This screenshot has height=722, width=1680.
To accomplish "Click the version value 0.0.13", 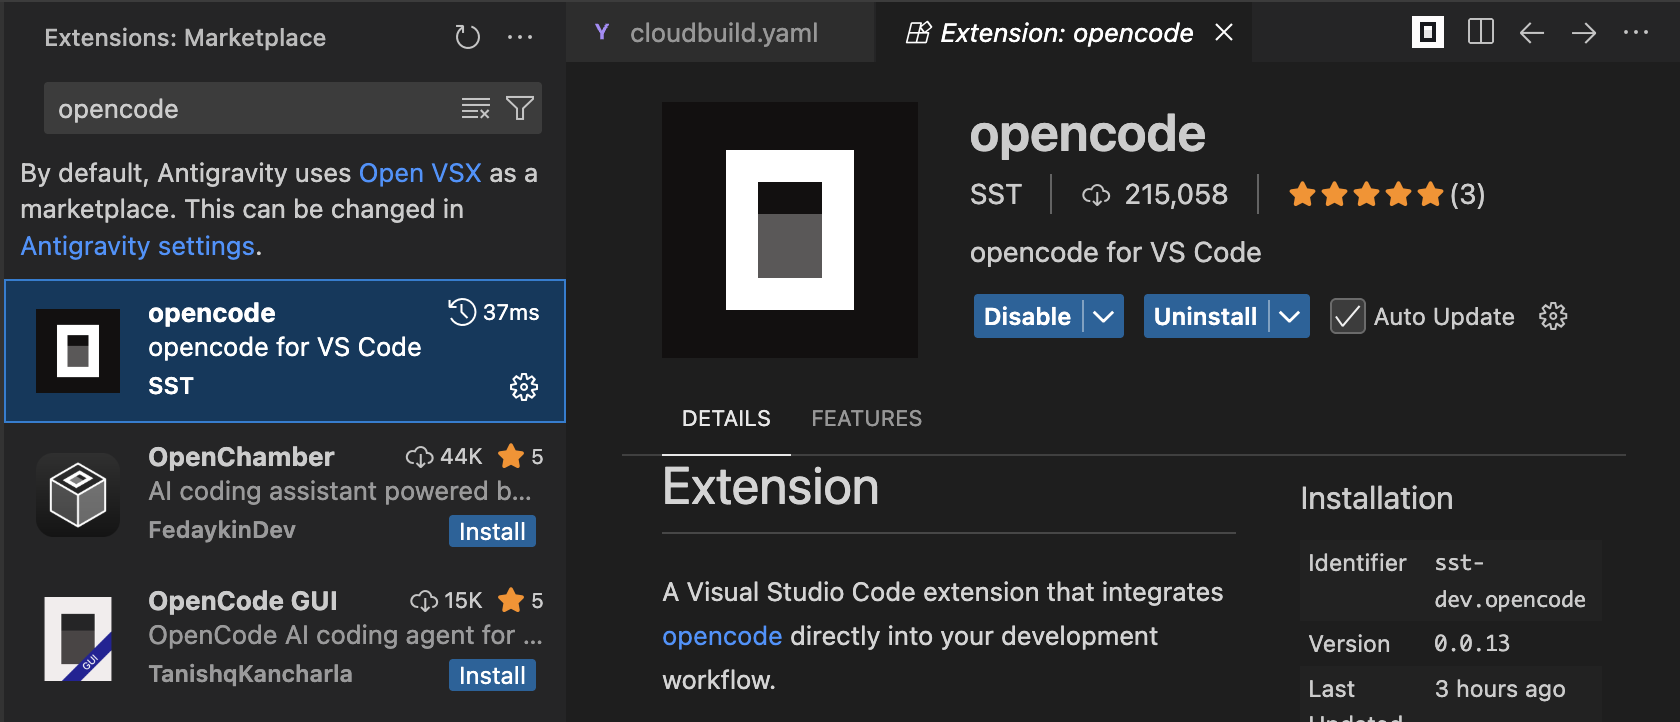I will tap(1472, 644).
